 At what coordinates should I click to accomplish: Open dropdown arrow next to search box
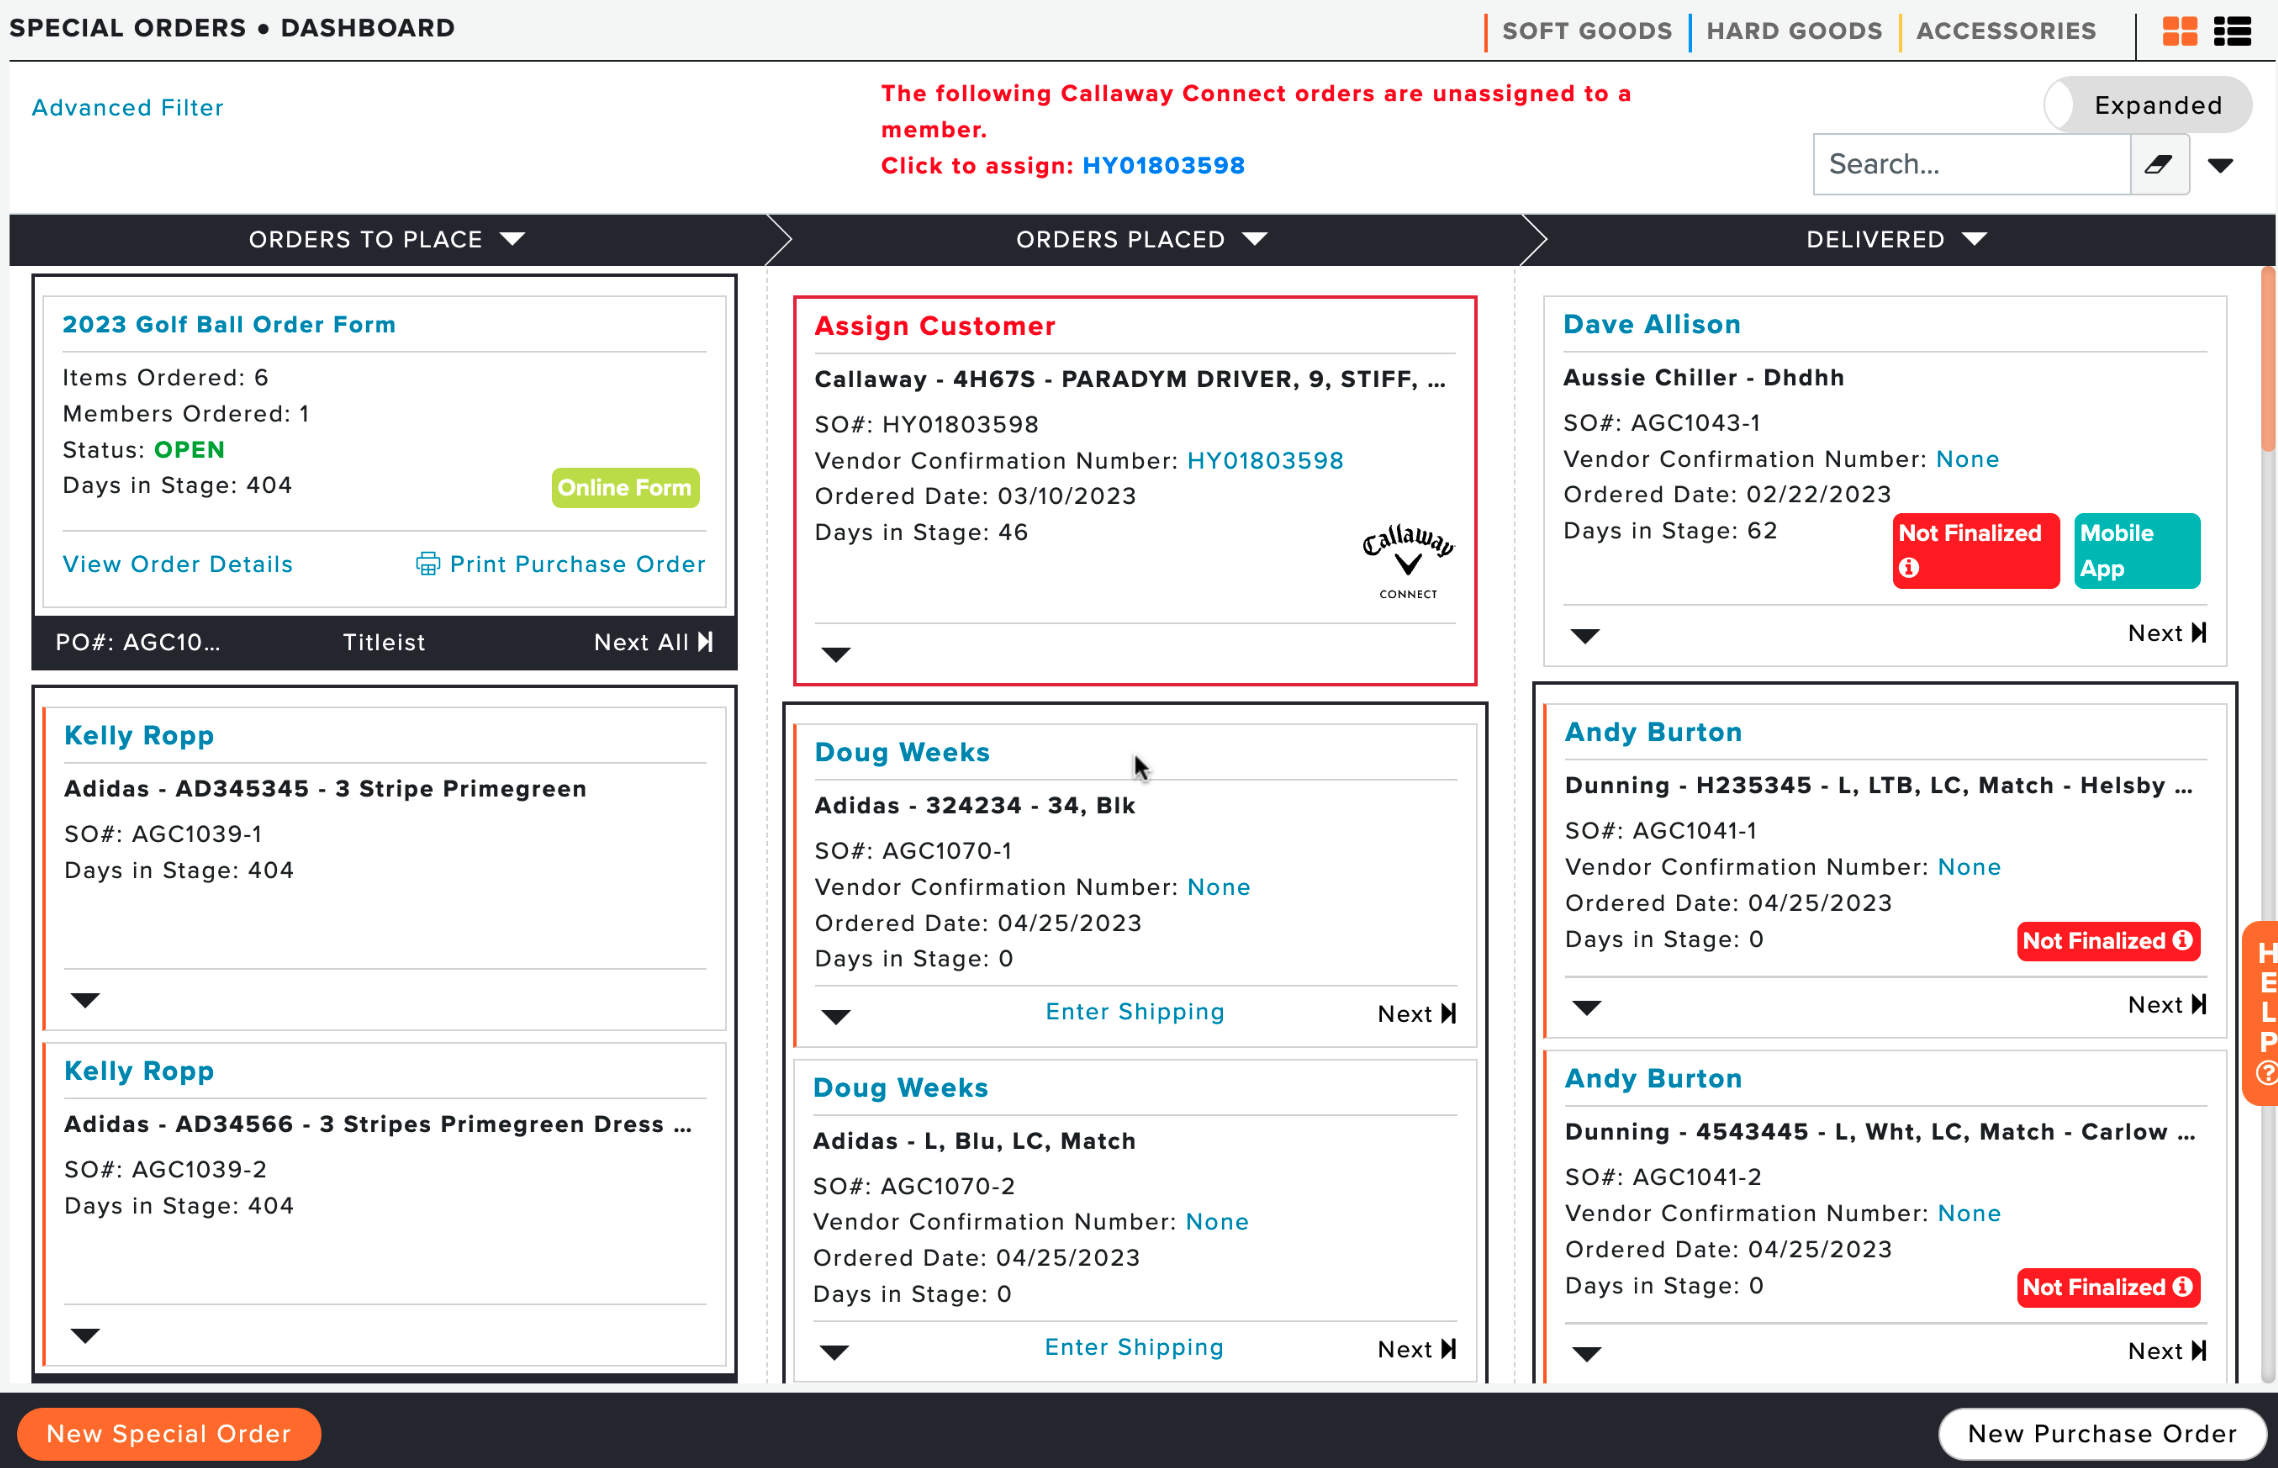tap(2221, 166)
